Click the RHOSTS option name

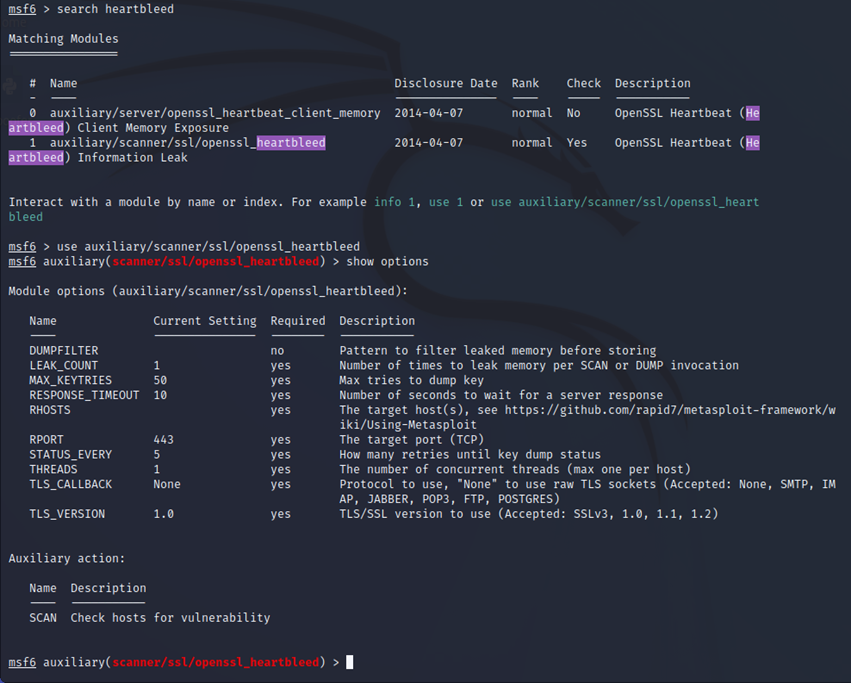(x=50, y=410)
